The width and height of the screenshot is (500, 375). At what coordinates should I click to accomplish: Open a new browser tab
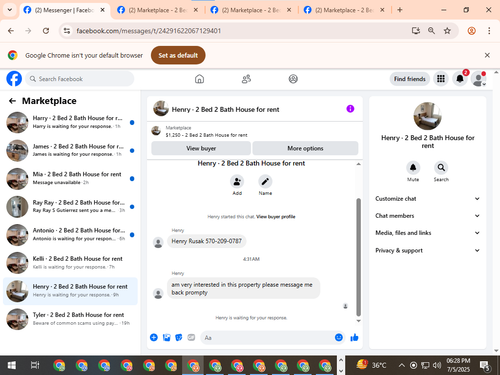click(400, 10)
